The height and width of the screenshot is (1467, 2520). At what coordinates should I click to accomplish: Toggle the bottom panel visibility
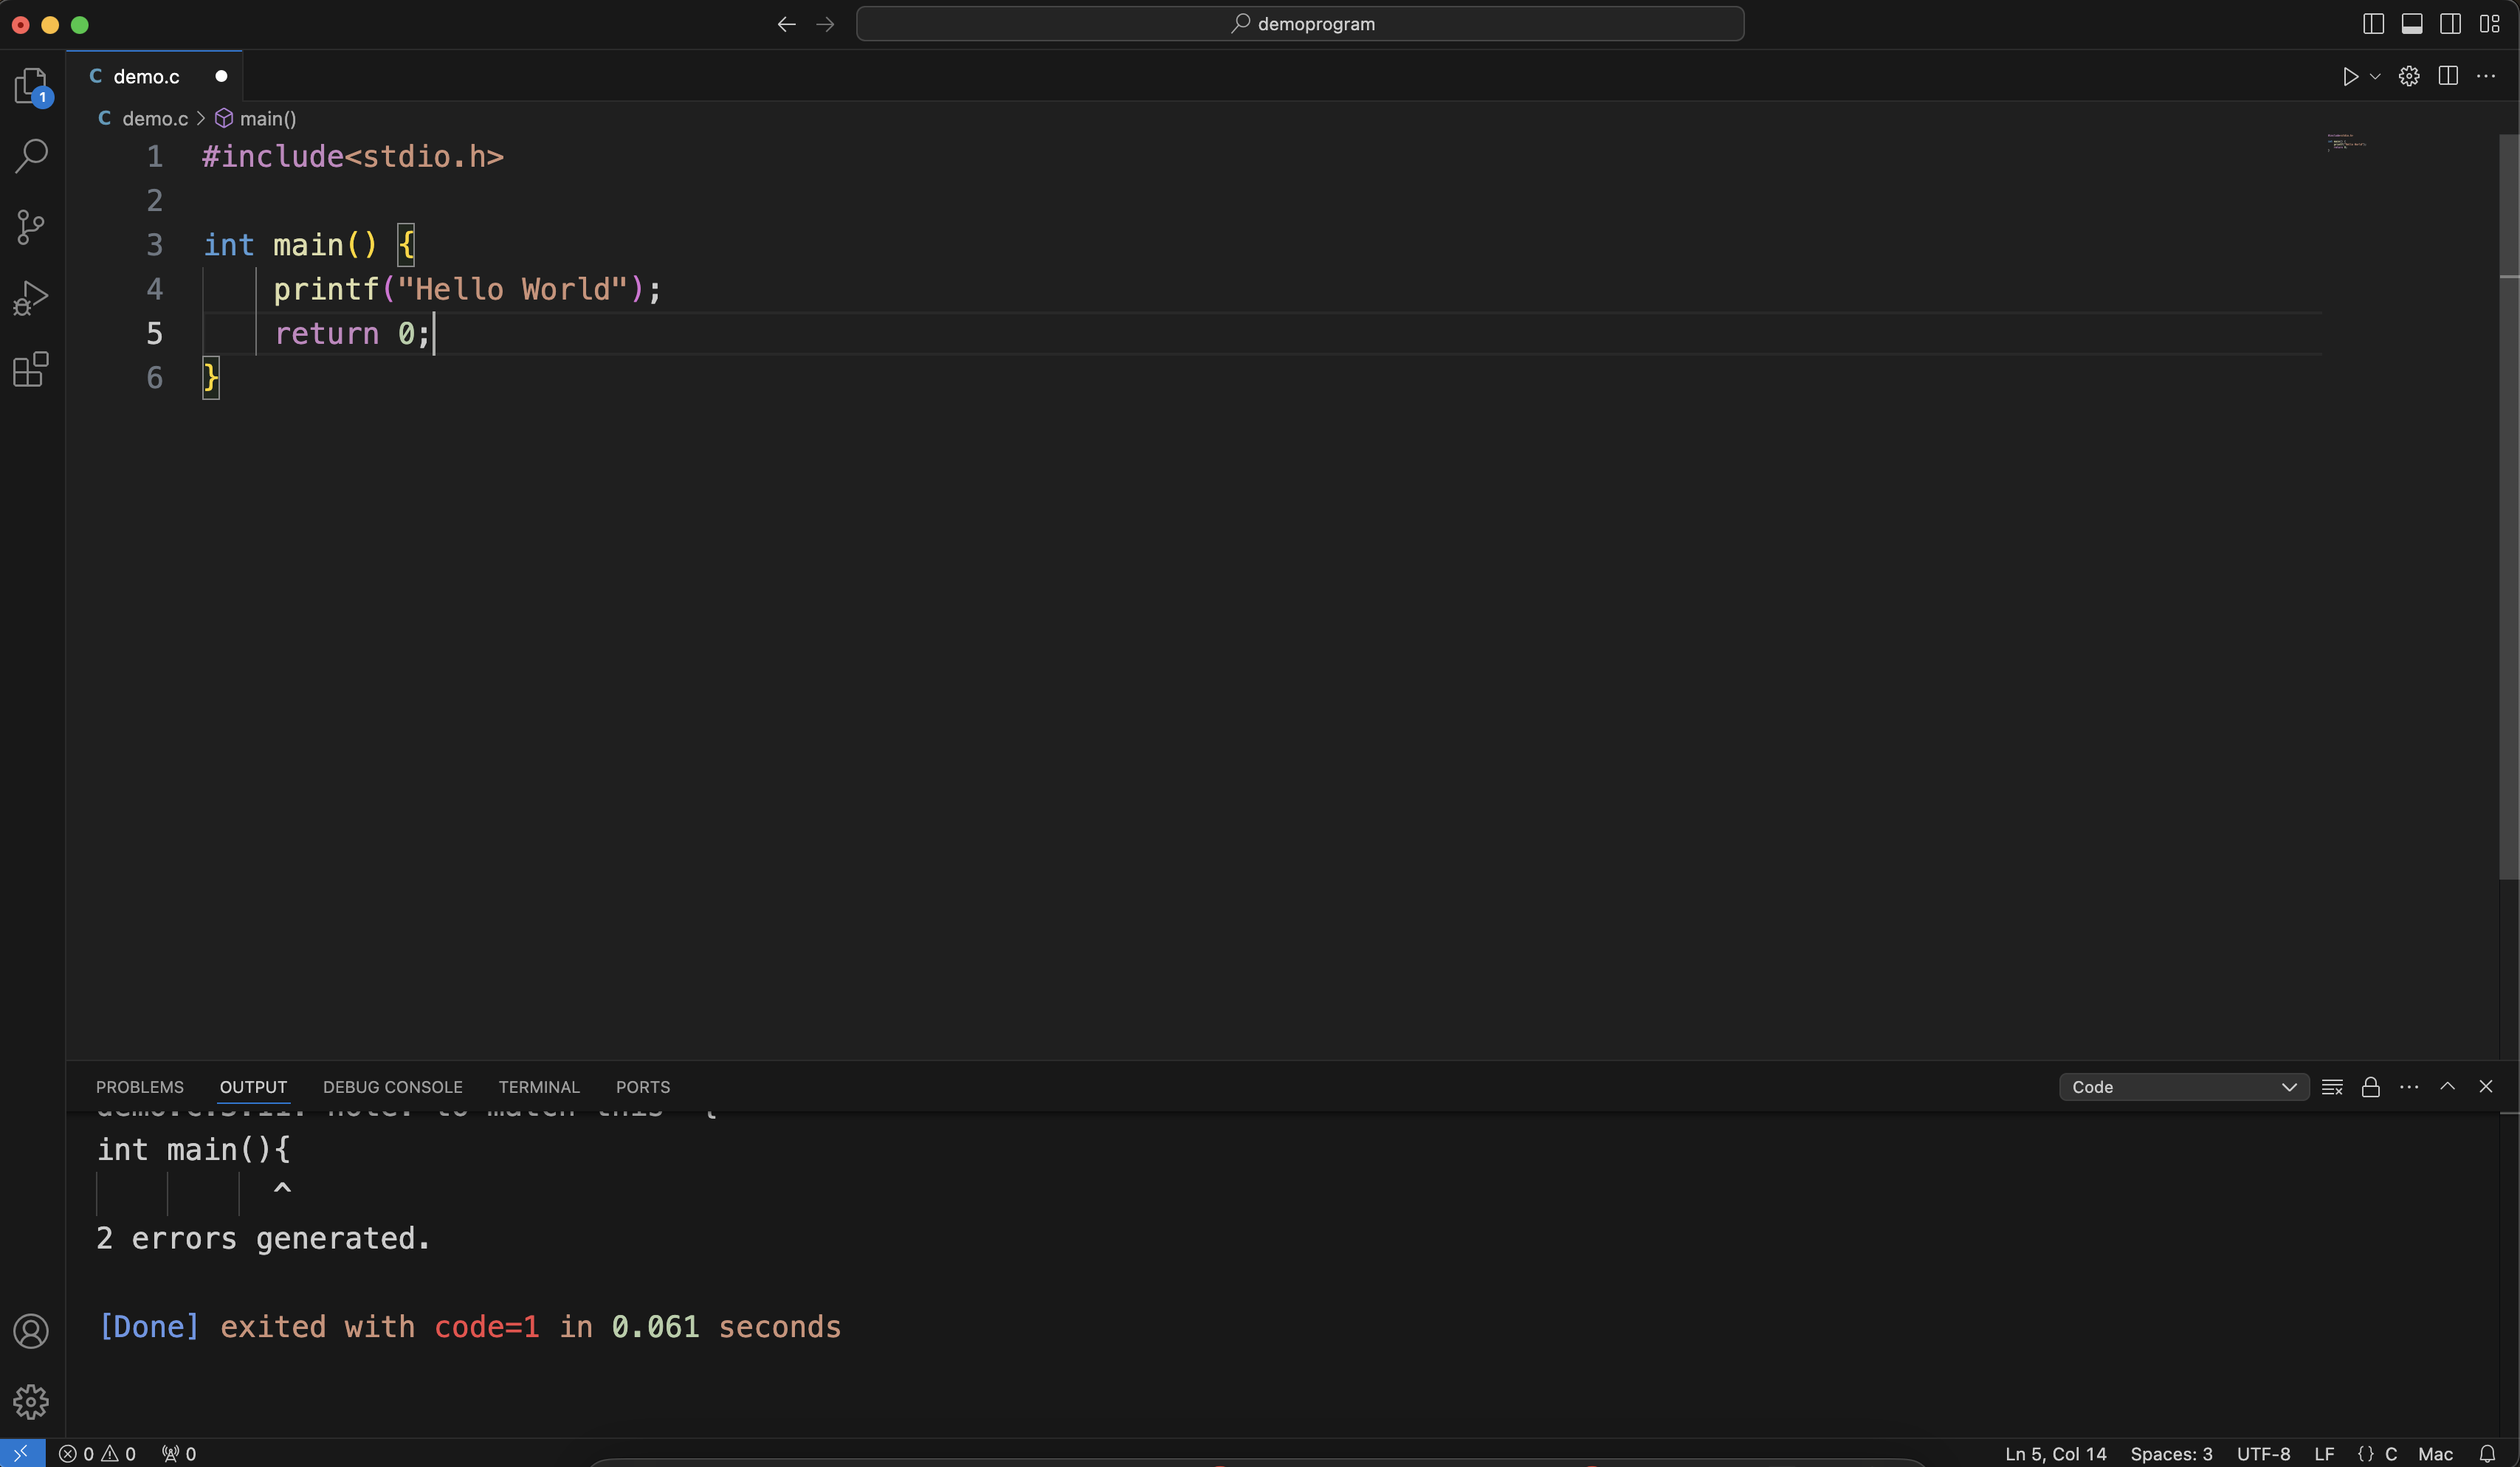coord(2412,24)
